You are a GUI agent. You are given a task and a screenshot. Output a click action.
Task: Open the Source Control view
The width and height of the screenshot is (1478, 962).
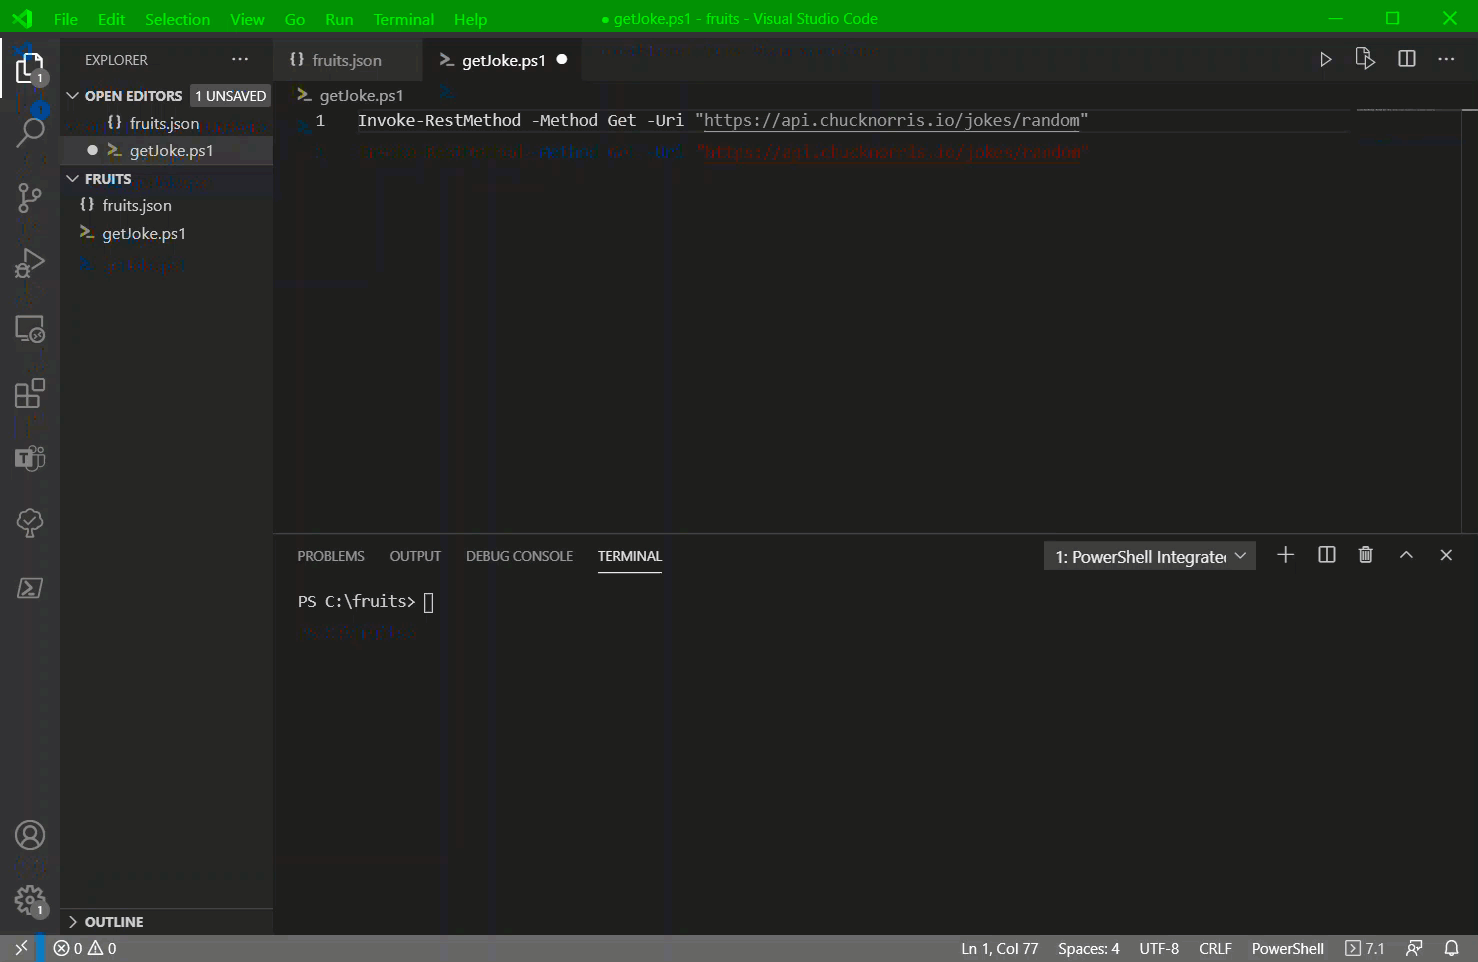coord(30,197)
